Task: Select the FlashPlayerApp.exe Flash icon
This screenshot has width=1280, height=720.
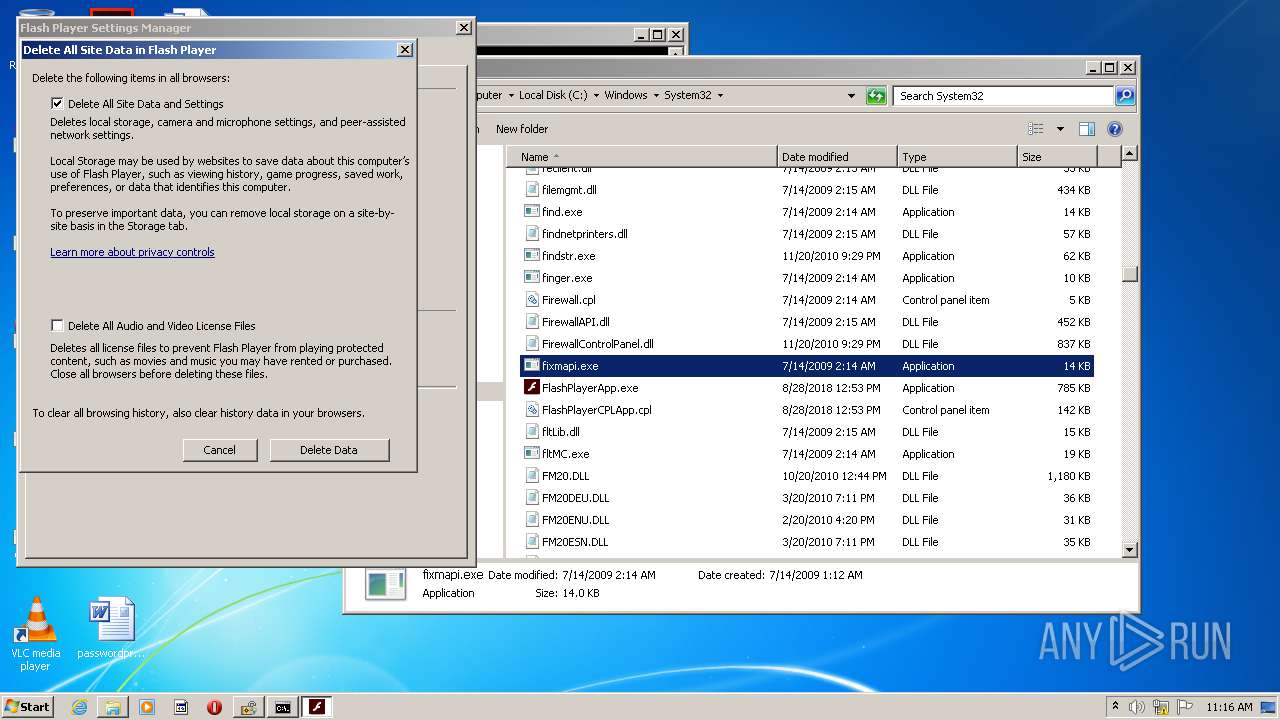Action: point(533,388)
